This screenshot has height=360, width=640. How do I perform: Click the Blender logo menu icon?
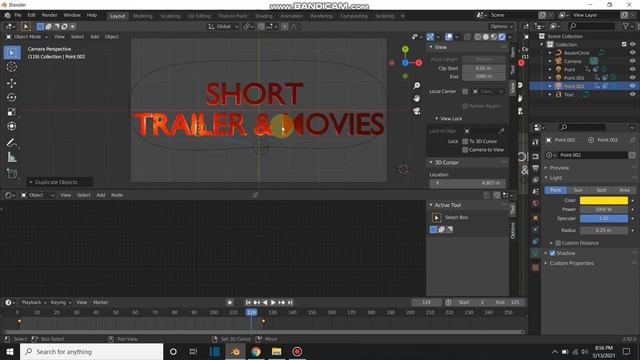(7, 16)
